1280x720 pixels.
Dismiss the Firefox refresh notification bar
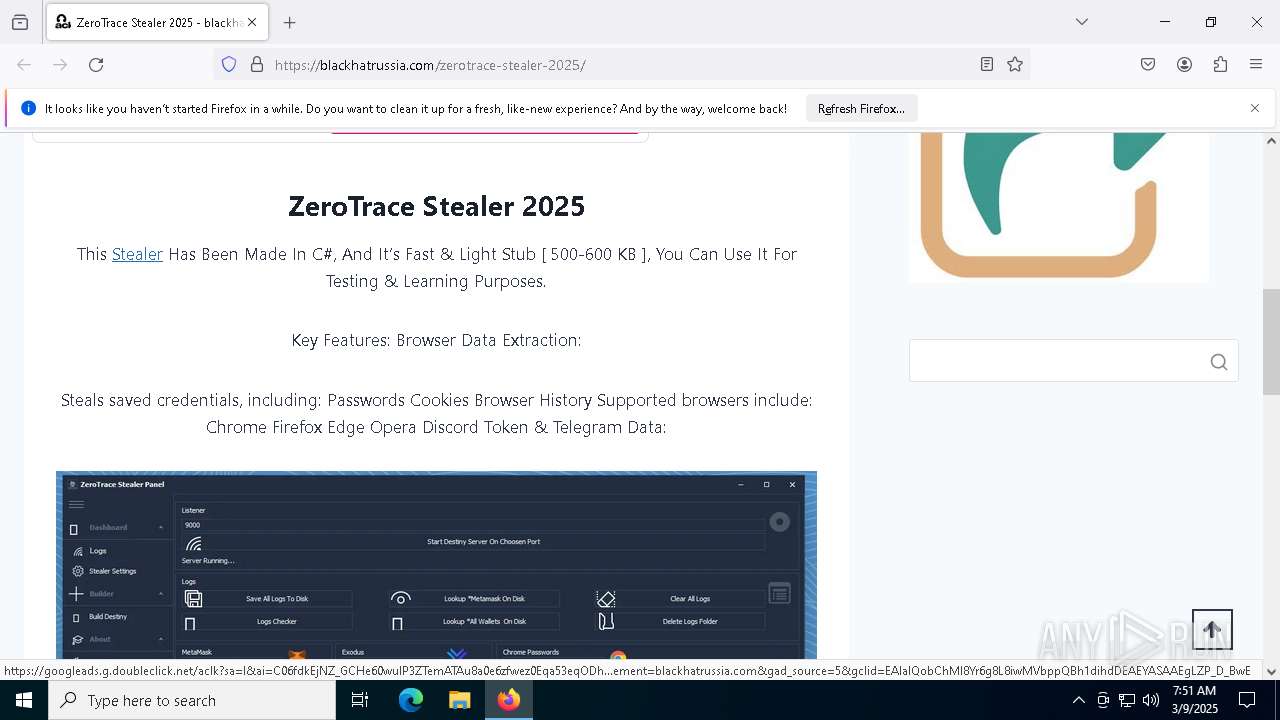[x=1255, y=108]
